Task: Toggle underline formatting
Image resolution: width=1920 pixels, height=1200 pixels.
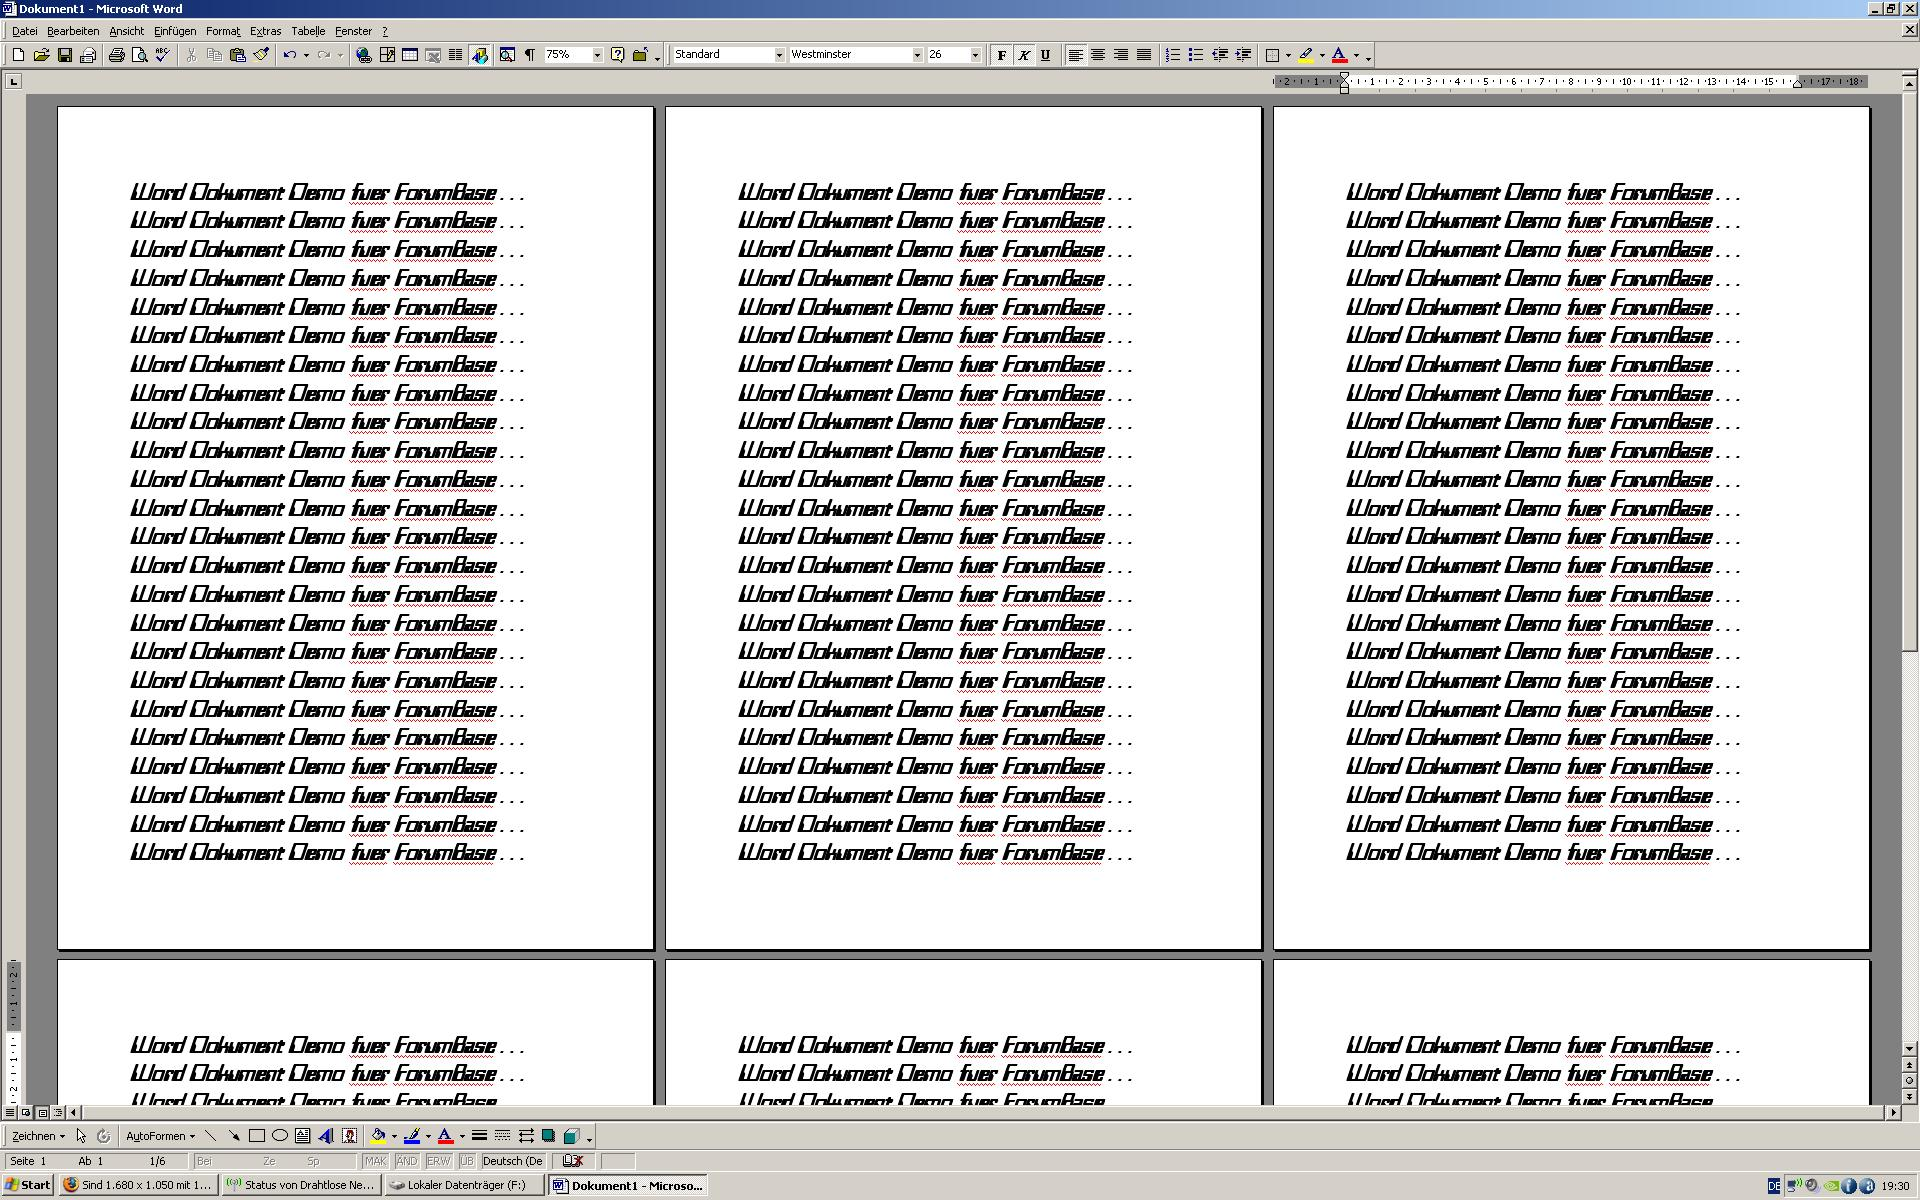Action: 1045,55
